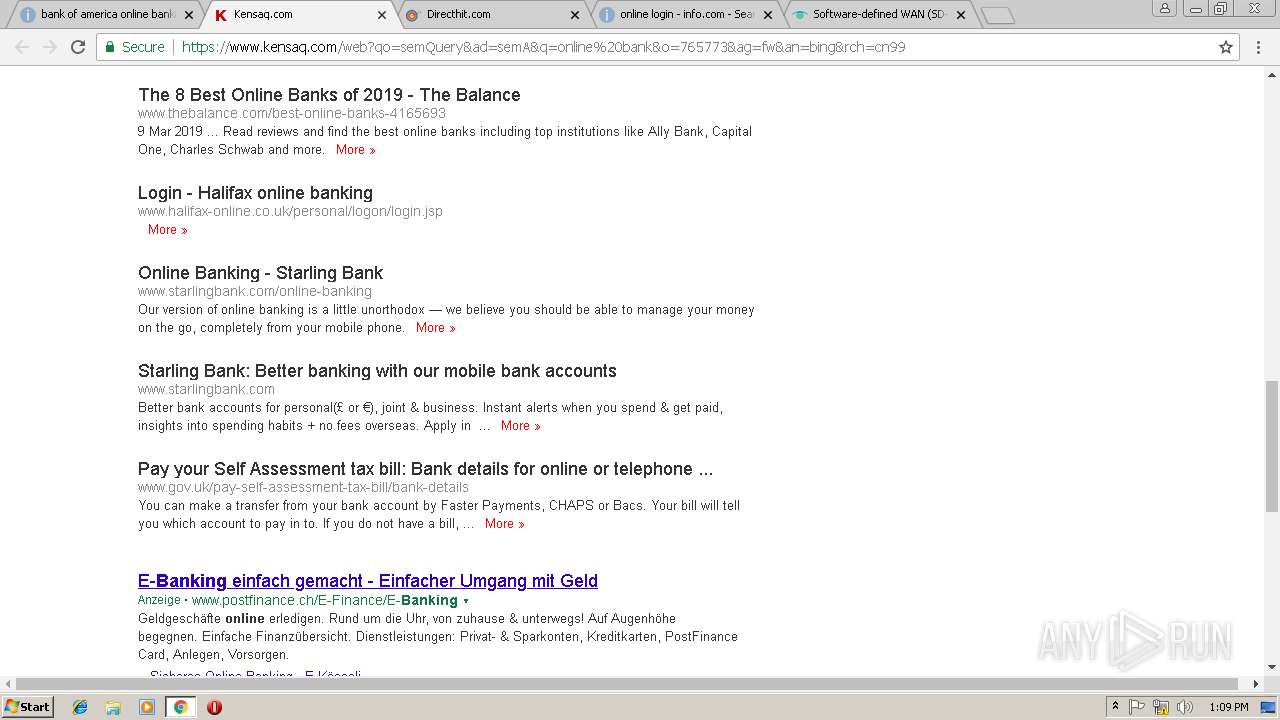Switch to the Directhit.com tab
Image resolution: width=1280 pixels, height=720 pixels.
click(x=490, y=15)
